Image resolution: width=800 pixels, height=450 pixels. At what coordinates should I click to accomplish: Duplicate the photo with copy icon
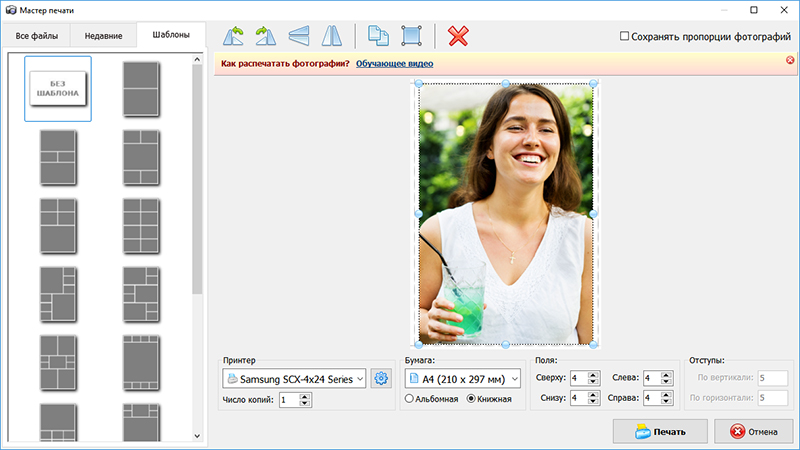(x=378, y=36)
